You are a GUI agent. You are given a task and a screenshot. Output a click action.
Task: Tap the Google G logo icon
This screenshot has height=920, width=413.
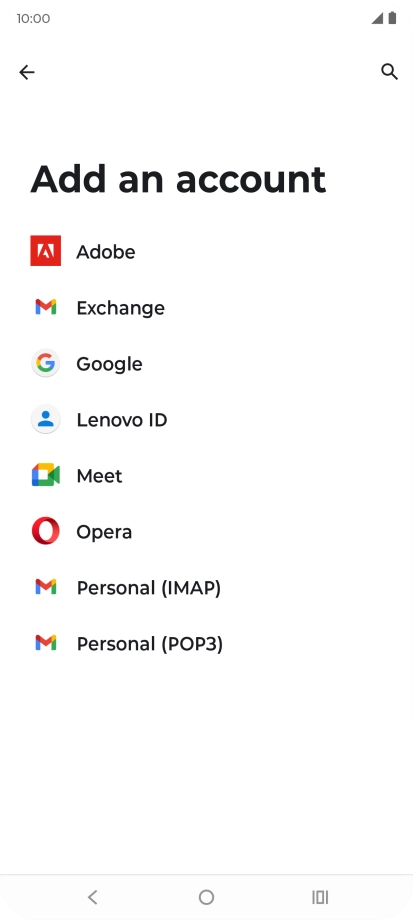46,363
